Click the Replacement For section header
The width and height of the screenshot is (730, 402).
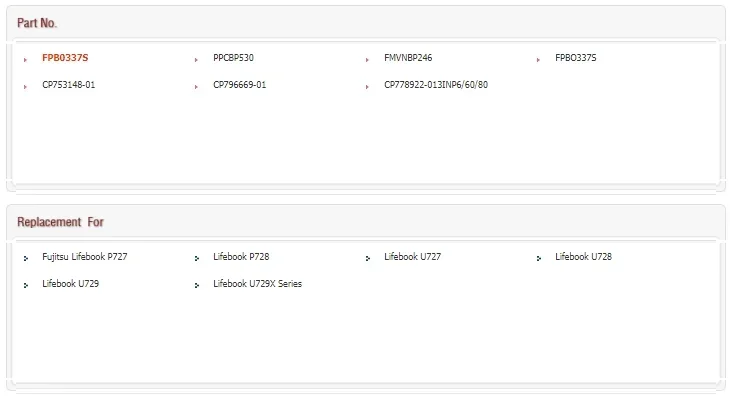coord(60,222)
